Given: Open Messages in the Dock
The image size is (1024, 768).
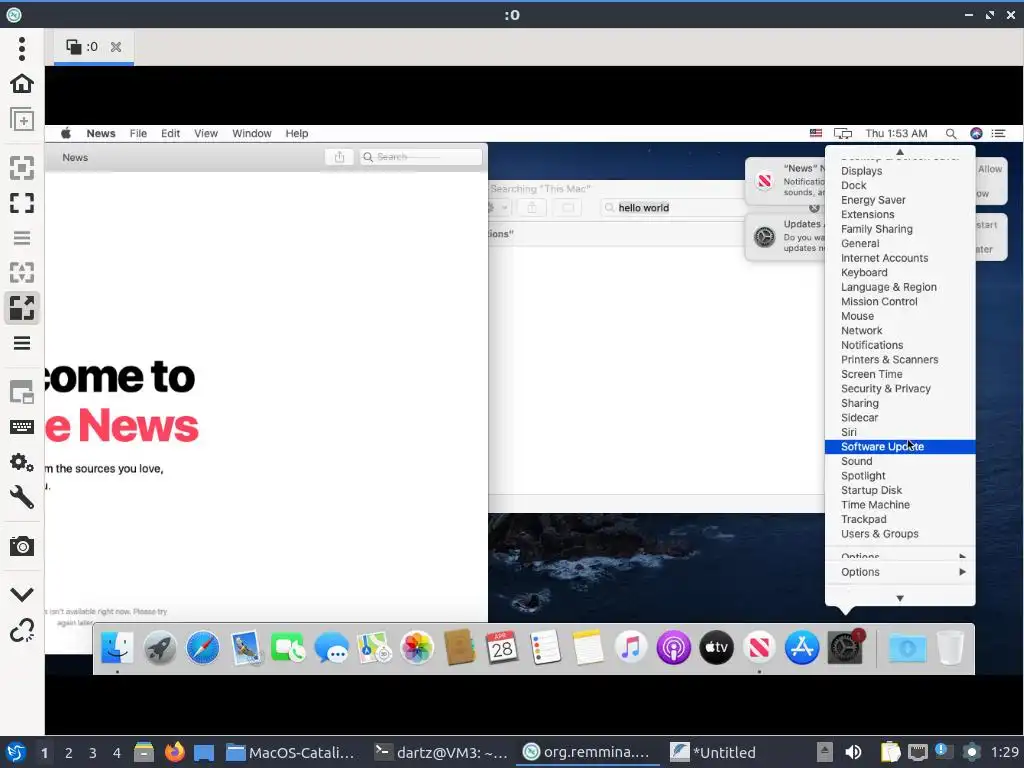Looking at the screenshot, I should point(331,648).
